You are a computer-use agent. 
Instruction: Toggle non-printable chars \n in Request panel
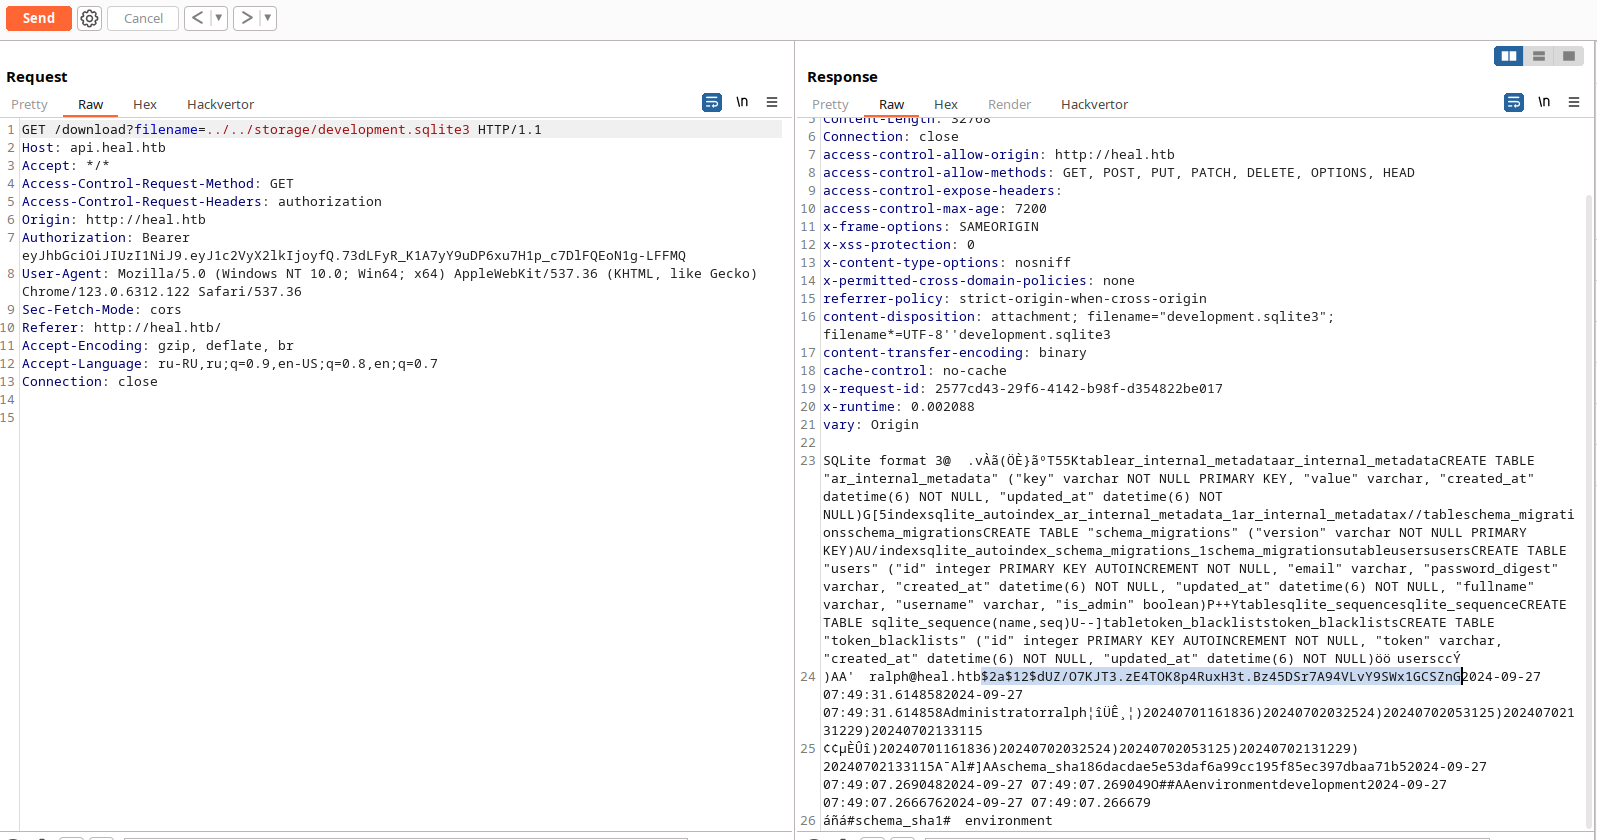click(742, 102)
